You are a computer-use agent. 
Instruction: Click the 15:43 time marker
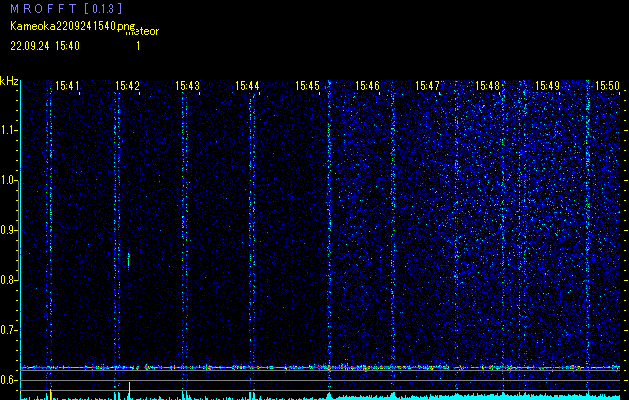(x=187, y=85)
